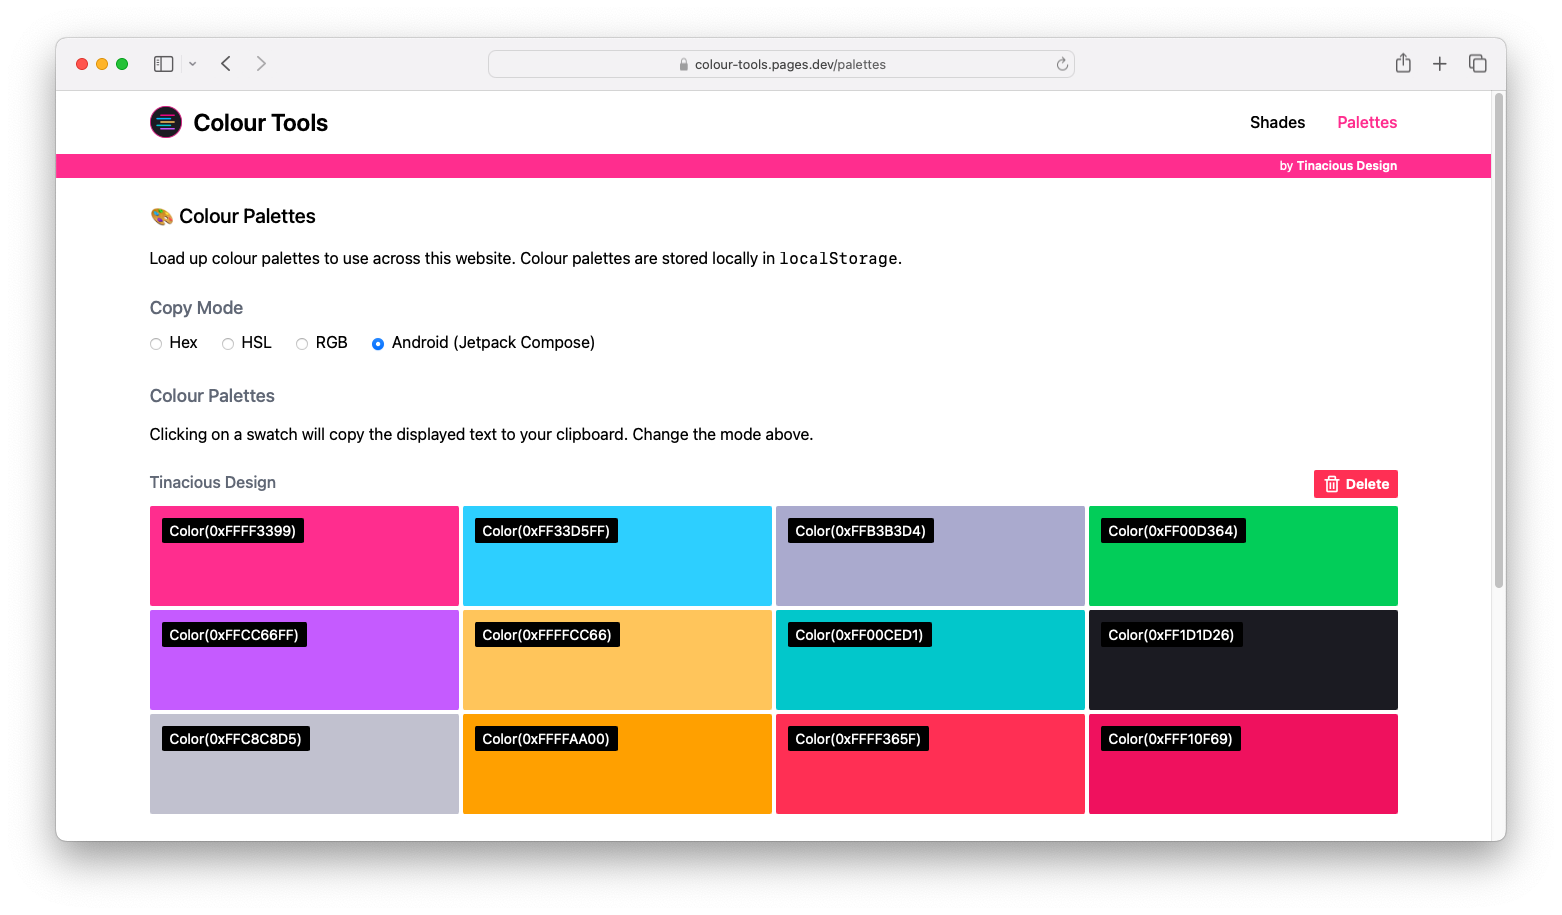Copy the green Color(0xFF00D364) swatch
This screenshot has width=1562, height=915.
tap(1243, 555)
